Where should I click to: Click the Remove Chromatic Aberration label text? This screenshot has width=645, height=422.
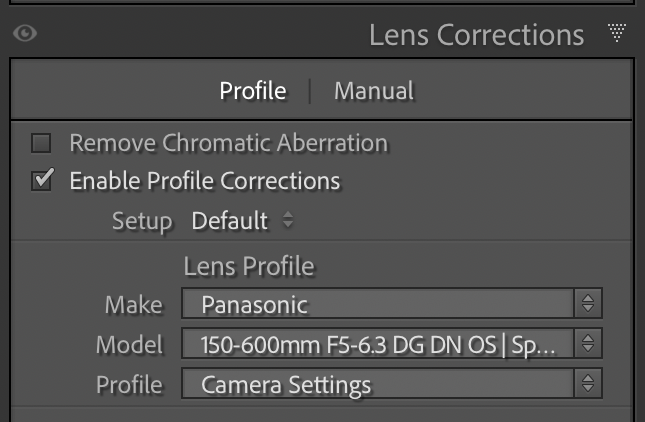228,143
